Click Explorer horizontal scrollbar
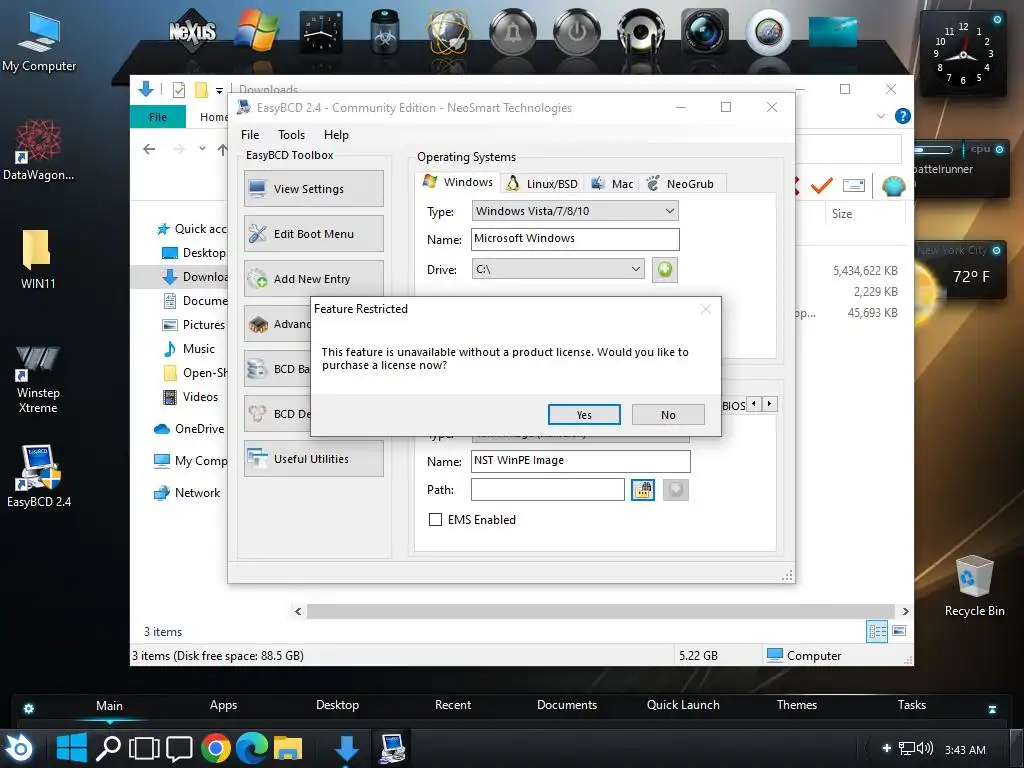Image resolution: width=1024 pixels, height=768 pixels. click(x=601, y=611)
